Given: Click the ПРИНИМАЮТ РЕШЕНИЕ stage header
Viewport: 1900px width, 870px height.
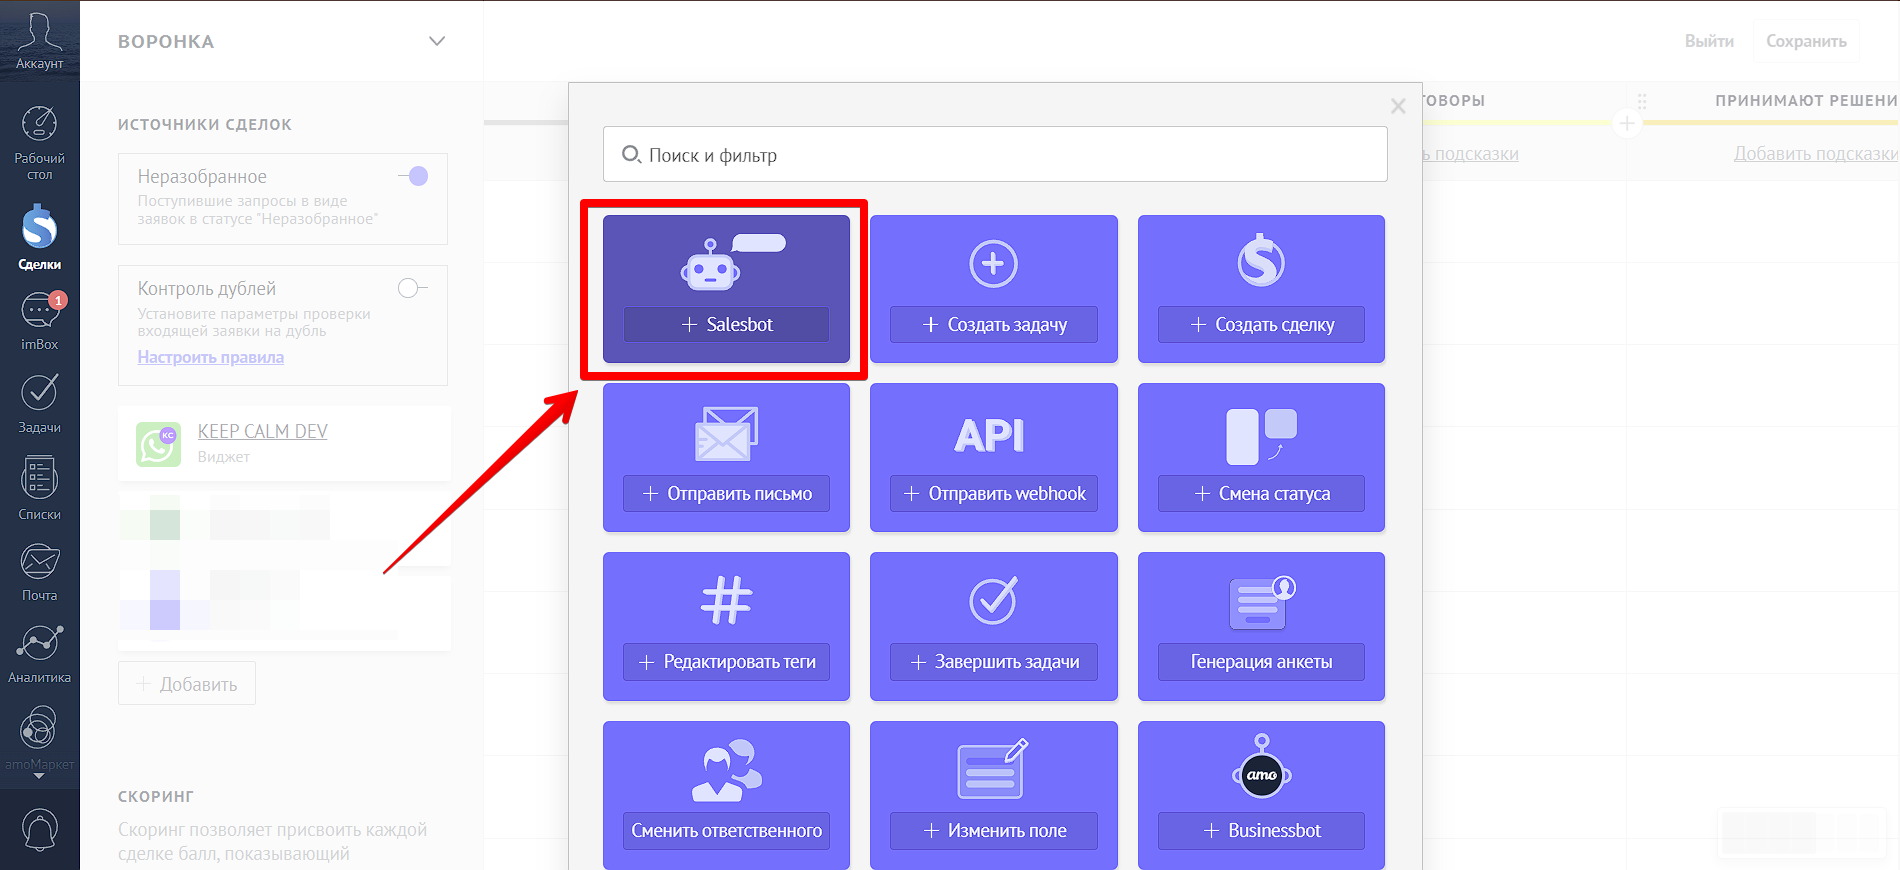Looking at the screenshot, I should [x=1806, y=100].
